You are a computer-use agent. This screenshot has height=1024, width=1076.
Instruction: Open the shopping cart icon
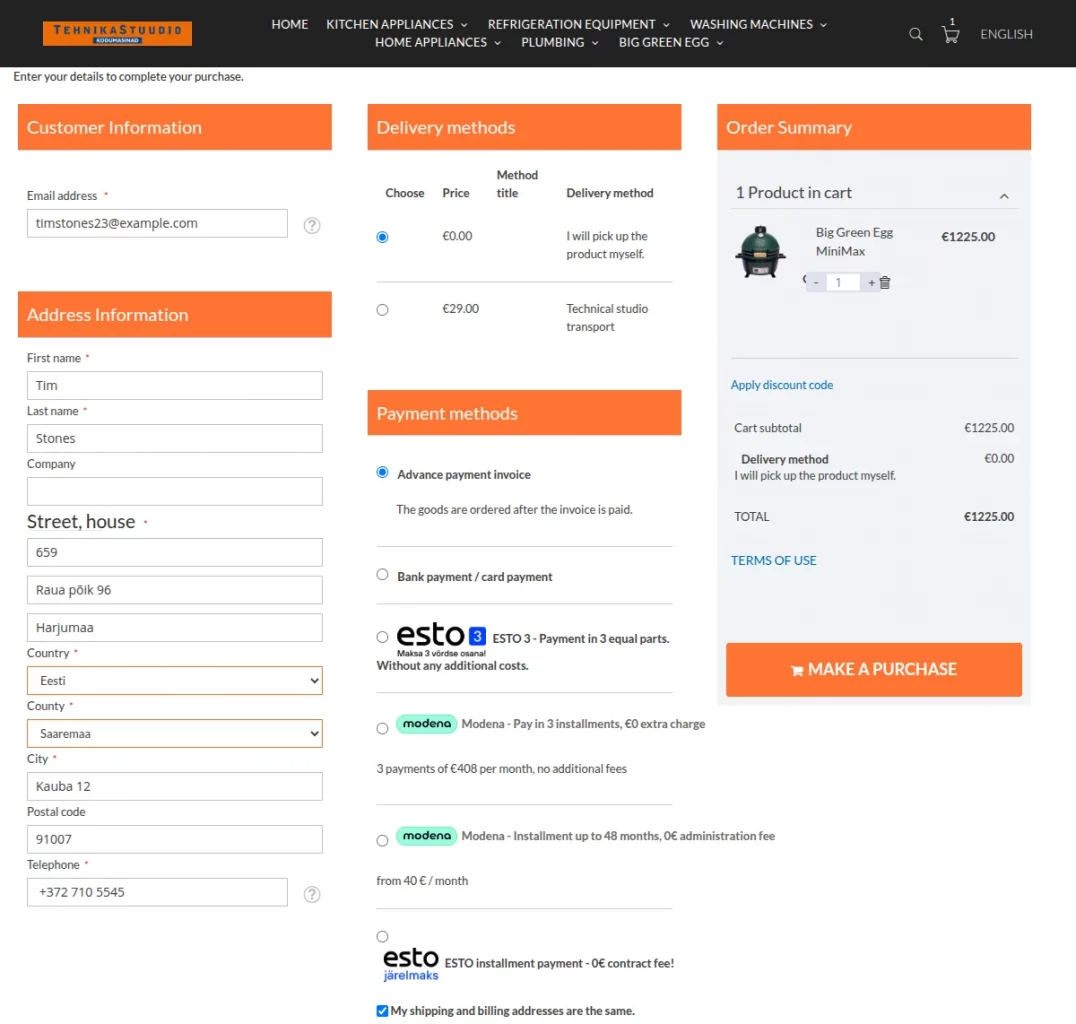[950, 32]
